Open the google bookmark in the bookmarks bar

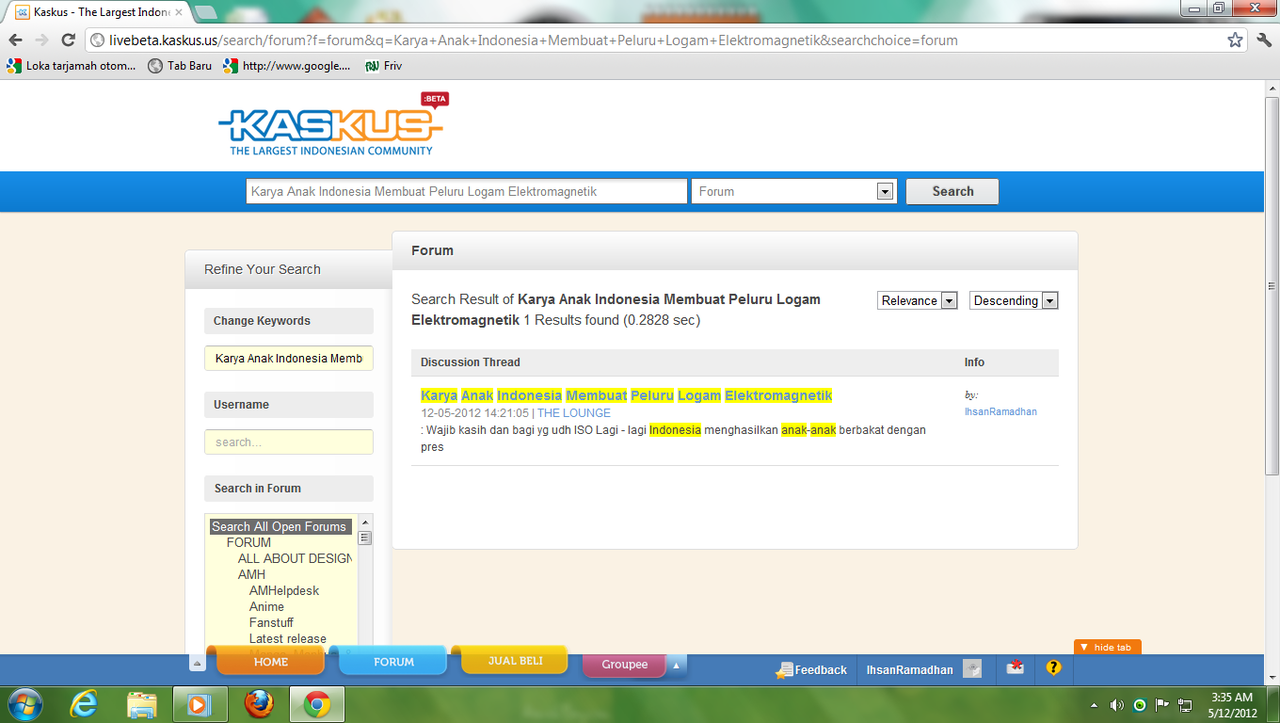(x=287, y=66)
